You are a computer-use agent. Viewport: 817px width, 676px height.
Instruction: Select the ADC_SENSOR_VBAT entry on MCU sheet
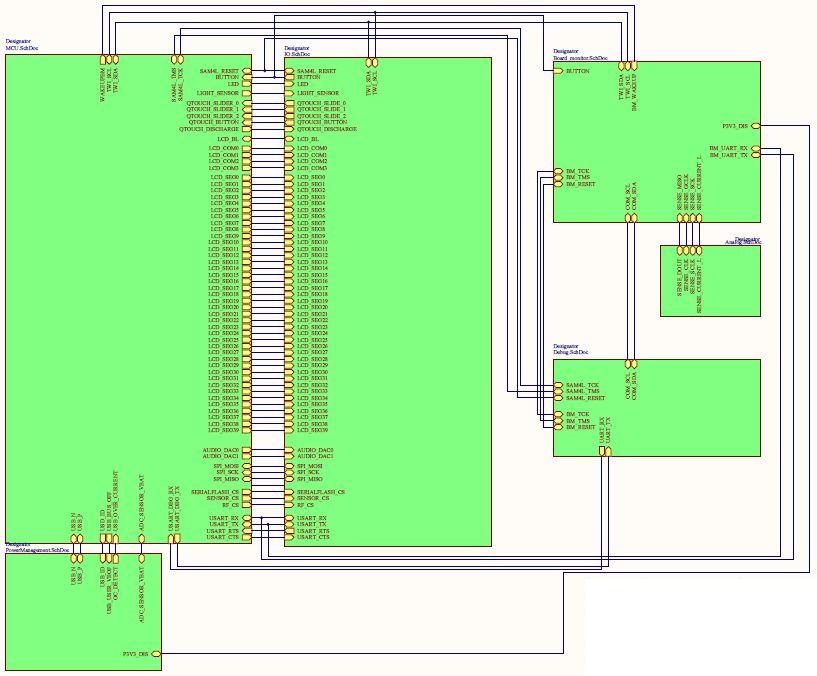tap(141, 537)
